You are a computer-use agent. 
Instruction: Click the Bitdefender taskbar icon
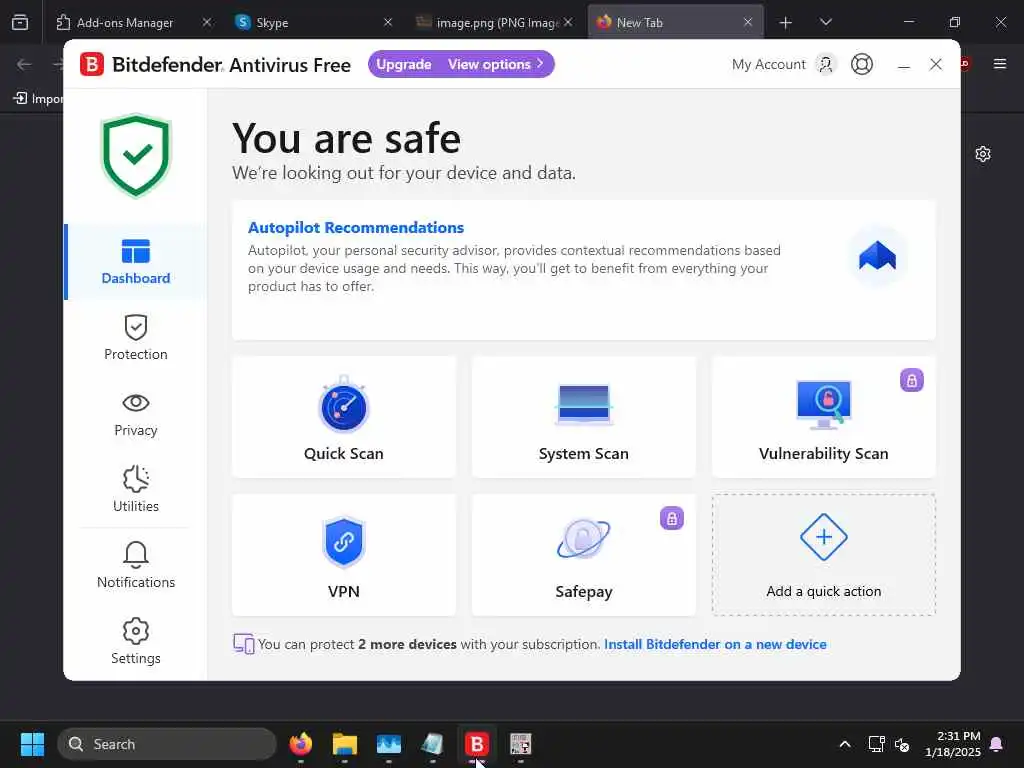pyautogui.click(x=477, y=744)
